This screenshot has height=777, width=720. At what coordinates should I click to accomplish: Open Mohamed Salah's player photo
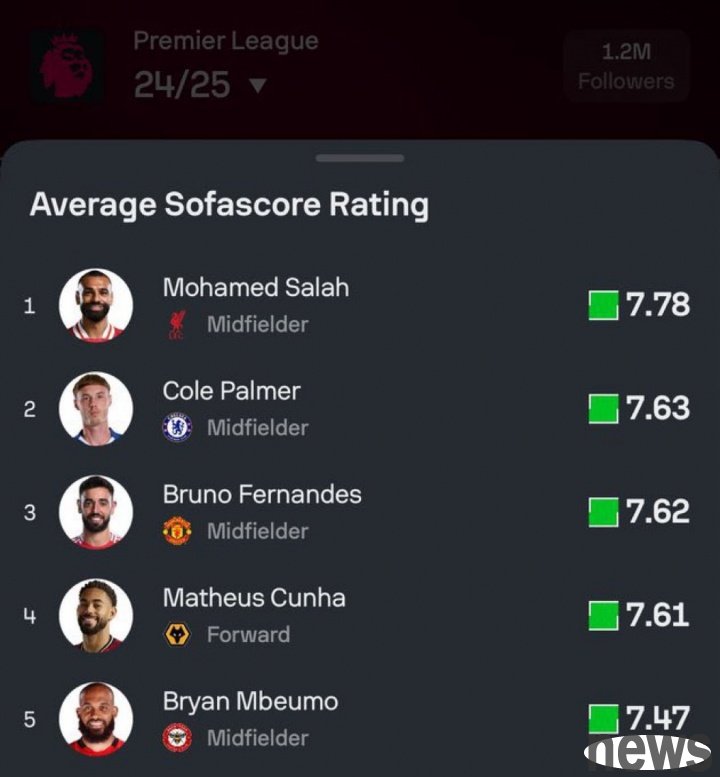96,305
